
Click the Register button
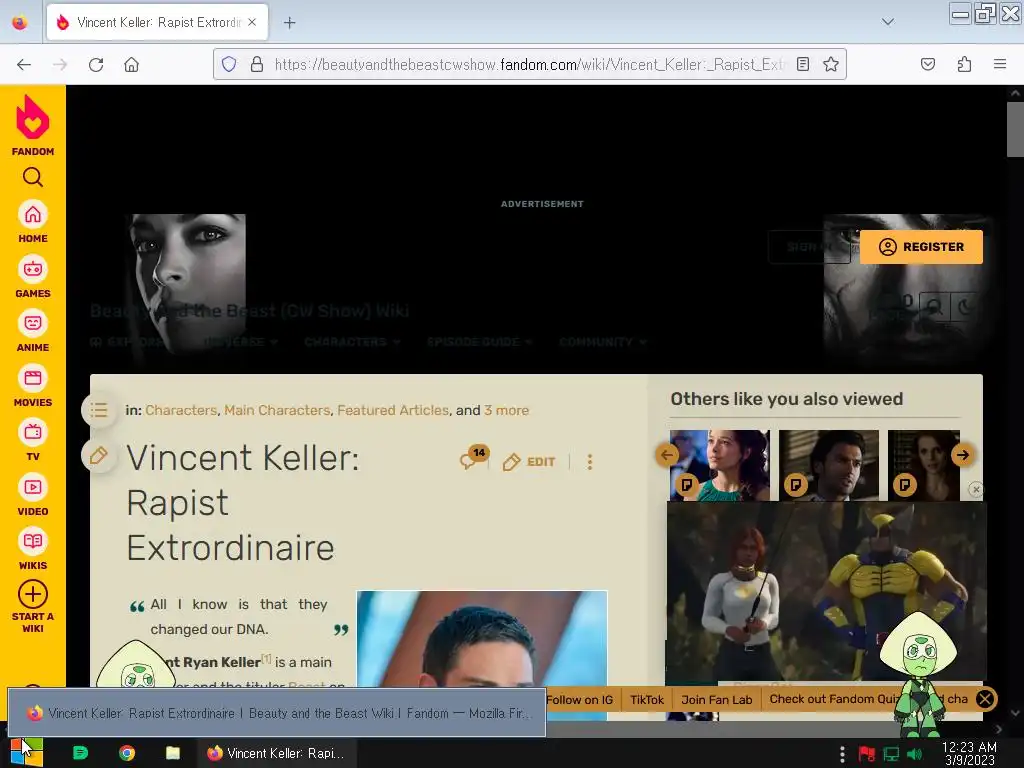click(921, 247)
